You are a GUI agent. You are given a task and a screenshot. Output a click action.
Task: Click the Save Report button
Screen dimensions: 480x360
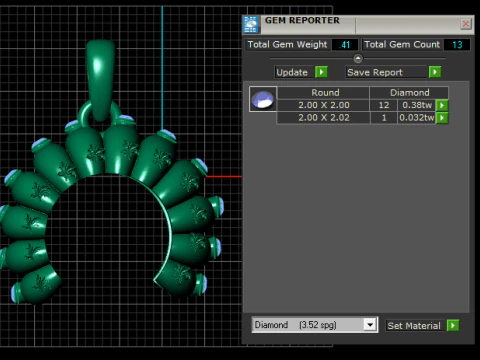386,72
